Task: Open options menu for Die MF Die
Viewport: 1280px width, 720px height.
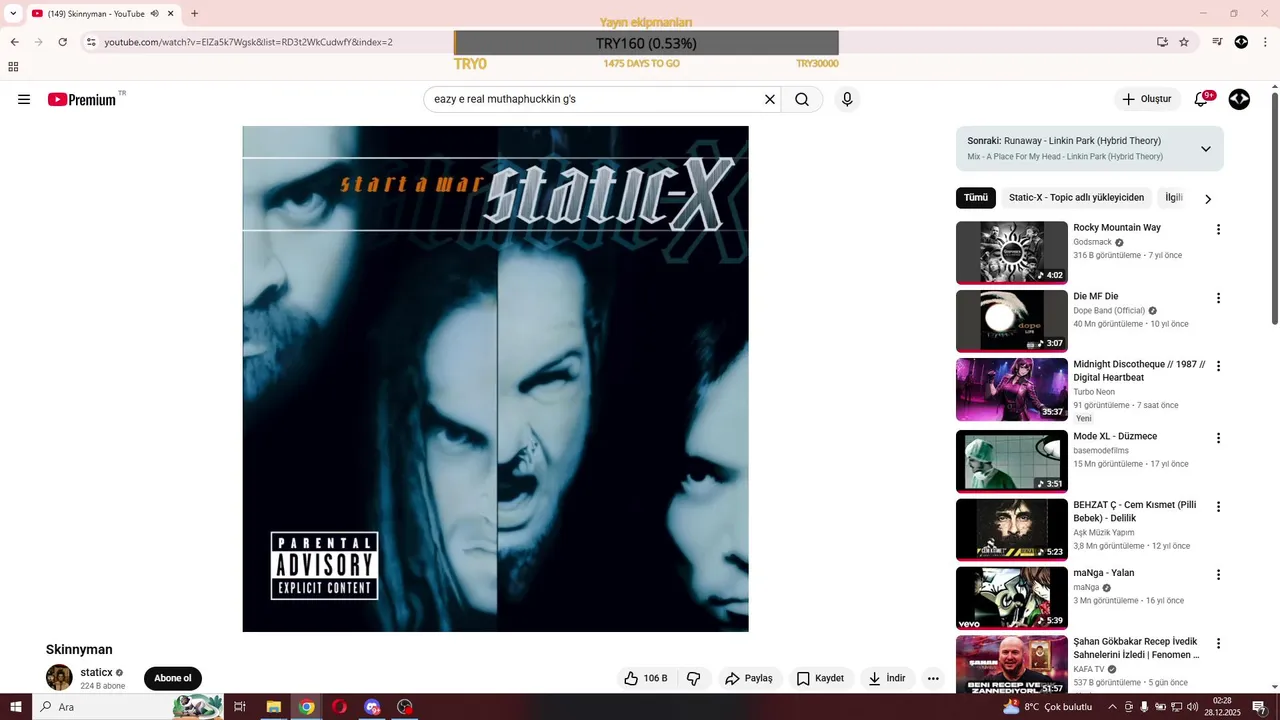Action: 1218,298
